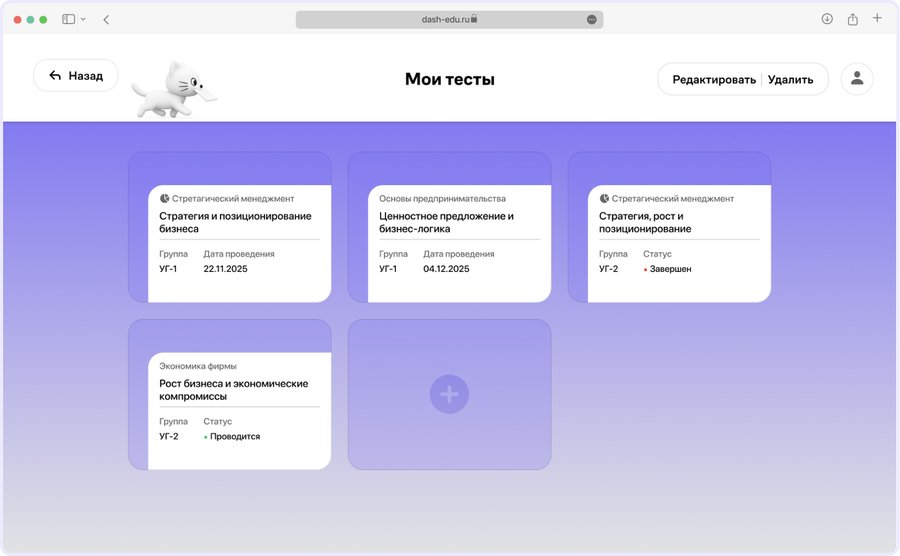Screen dimensions: 900x556
Task: Click Основы предпринимательства subject label
Action: point(442,199)
